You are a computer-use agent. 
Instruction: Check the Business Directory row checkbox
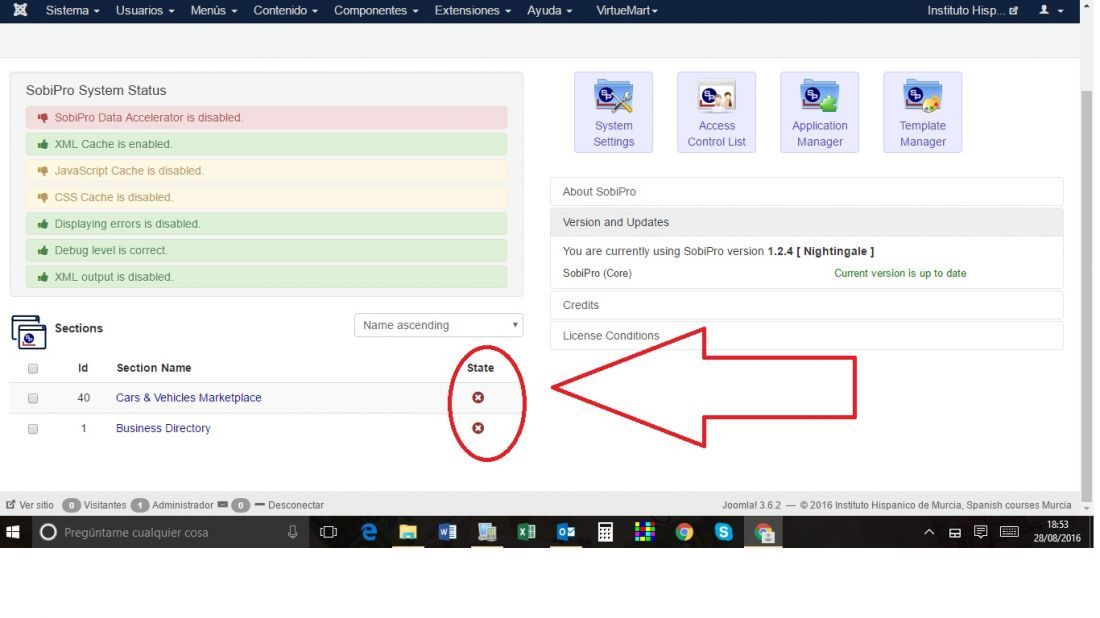click(x=33, y=429)
